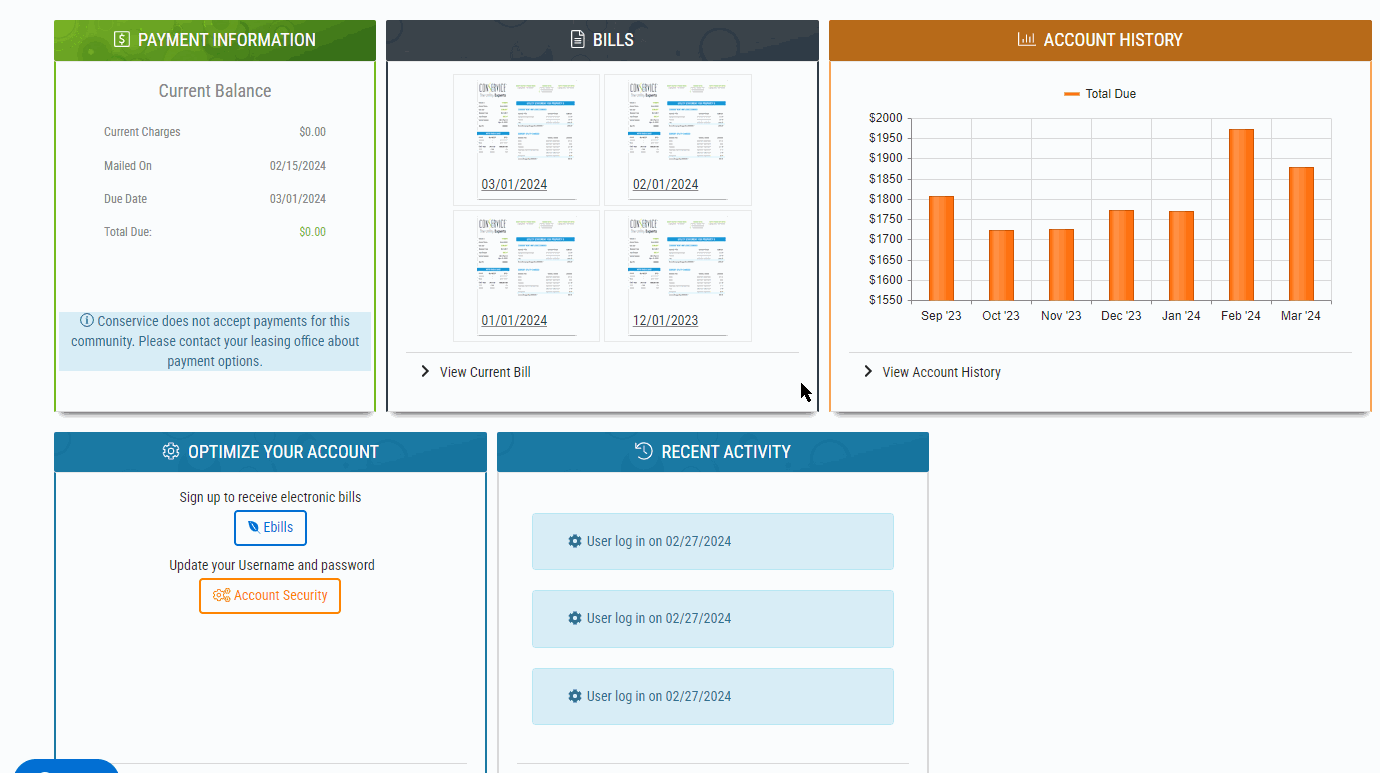Open Account Security settings
Image resolution: width=1380 pixels, height=773 pixels.
click(270, 595)
